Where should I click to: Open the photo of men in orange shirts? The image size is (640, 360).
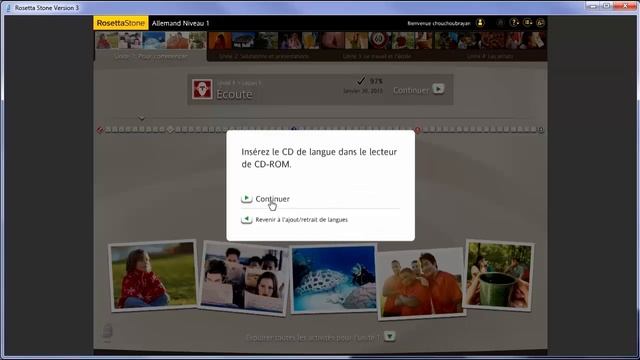click(422, 283)
